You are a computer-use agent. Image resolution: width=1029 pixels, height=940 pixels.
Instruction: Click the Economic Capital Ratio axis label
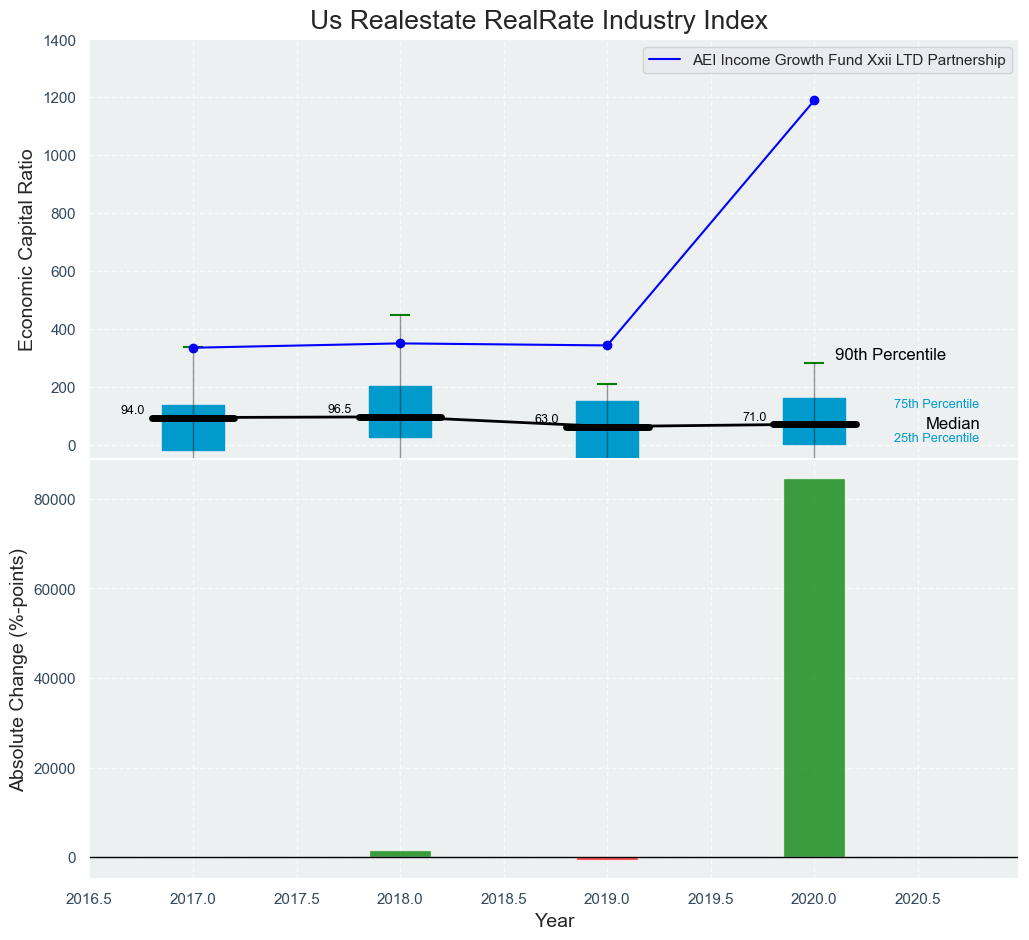[27, 249]
